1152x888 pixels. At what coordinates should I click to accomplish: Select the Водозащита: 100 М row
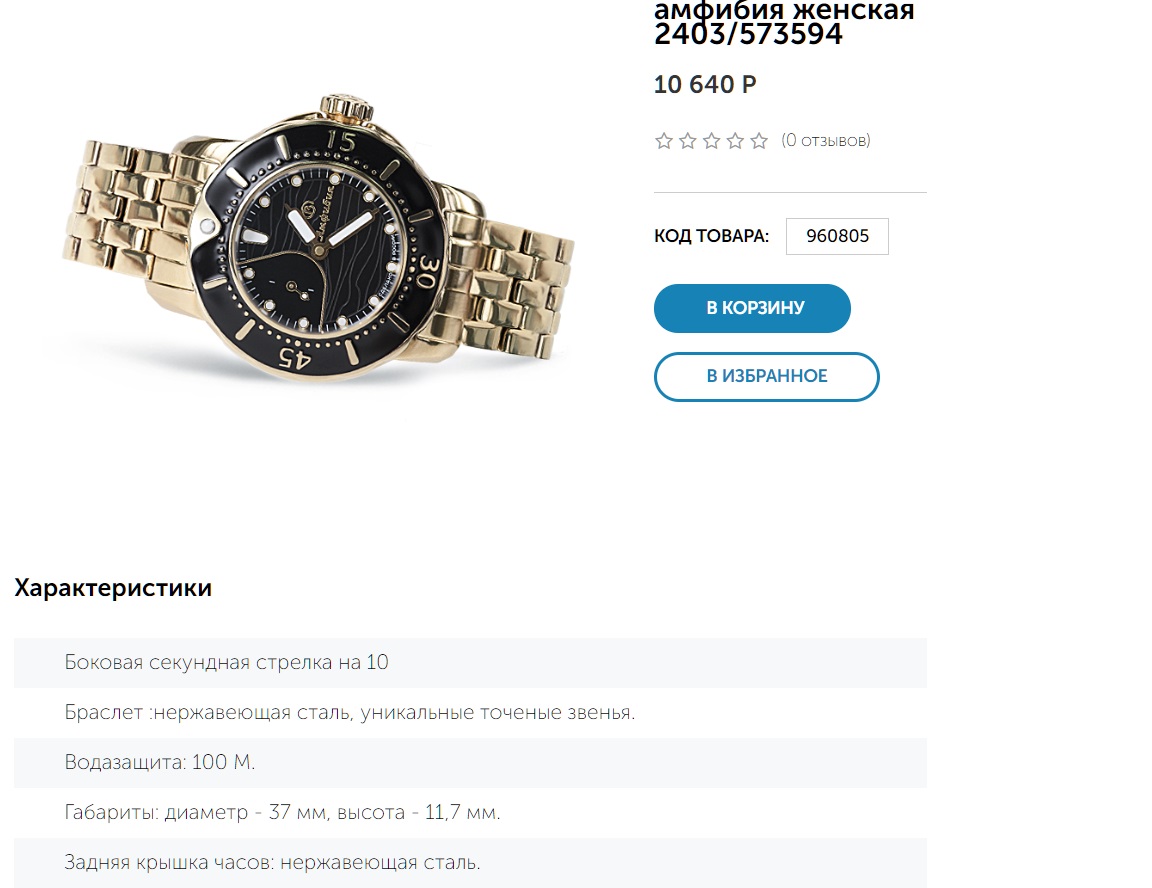(x=470, y=762)
